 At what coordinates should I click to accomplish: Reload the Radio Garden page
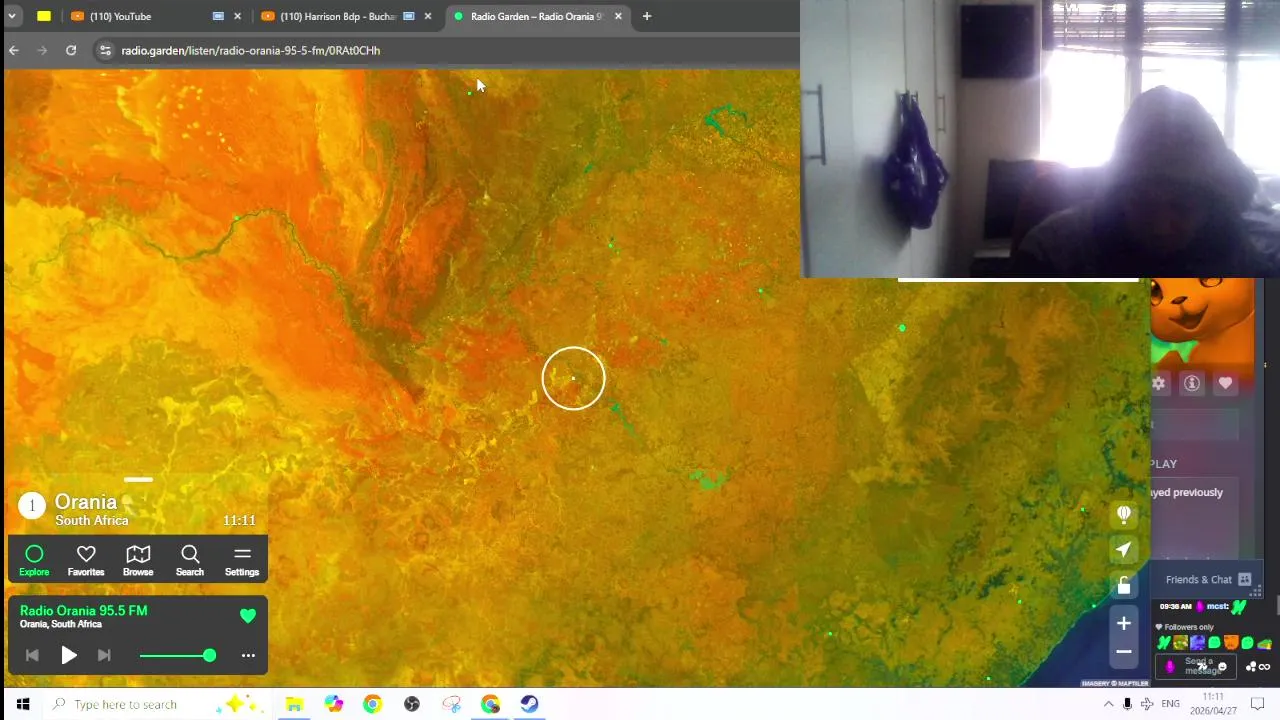coord(71,50)
